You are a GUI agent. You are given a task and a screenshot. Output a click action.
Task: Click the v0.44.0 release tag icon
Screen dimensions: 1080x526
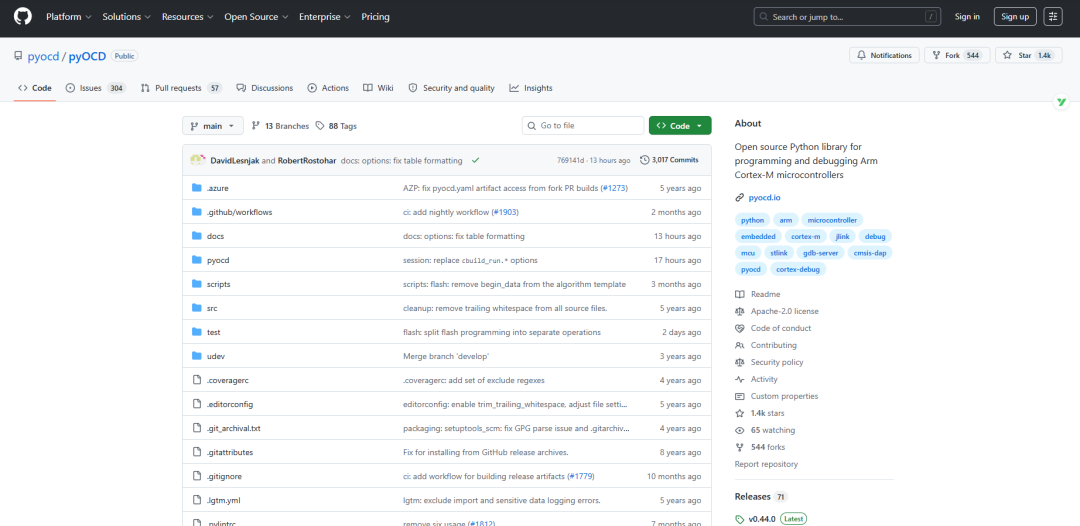740,519
